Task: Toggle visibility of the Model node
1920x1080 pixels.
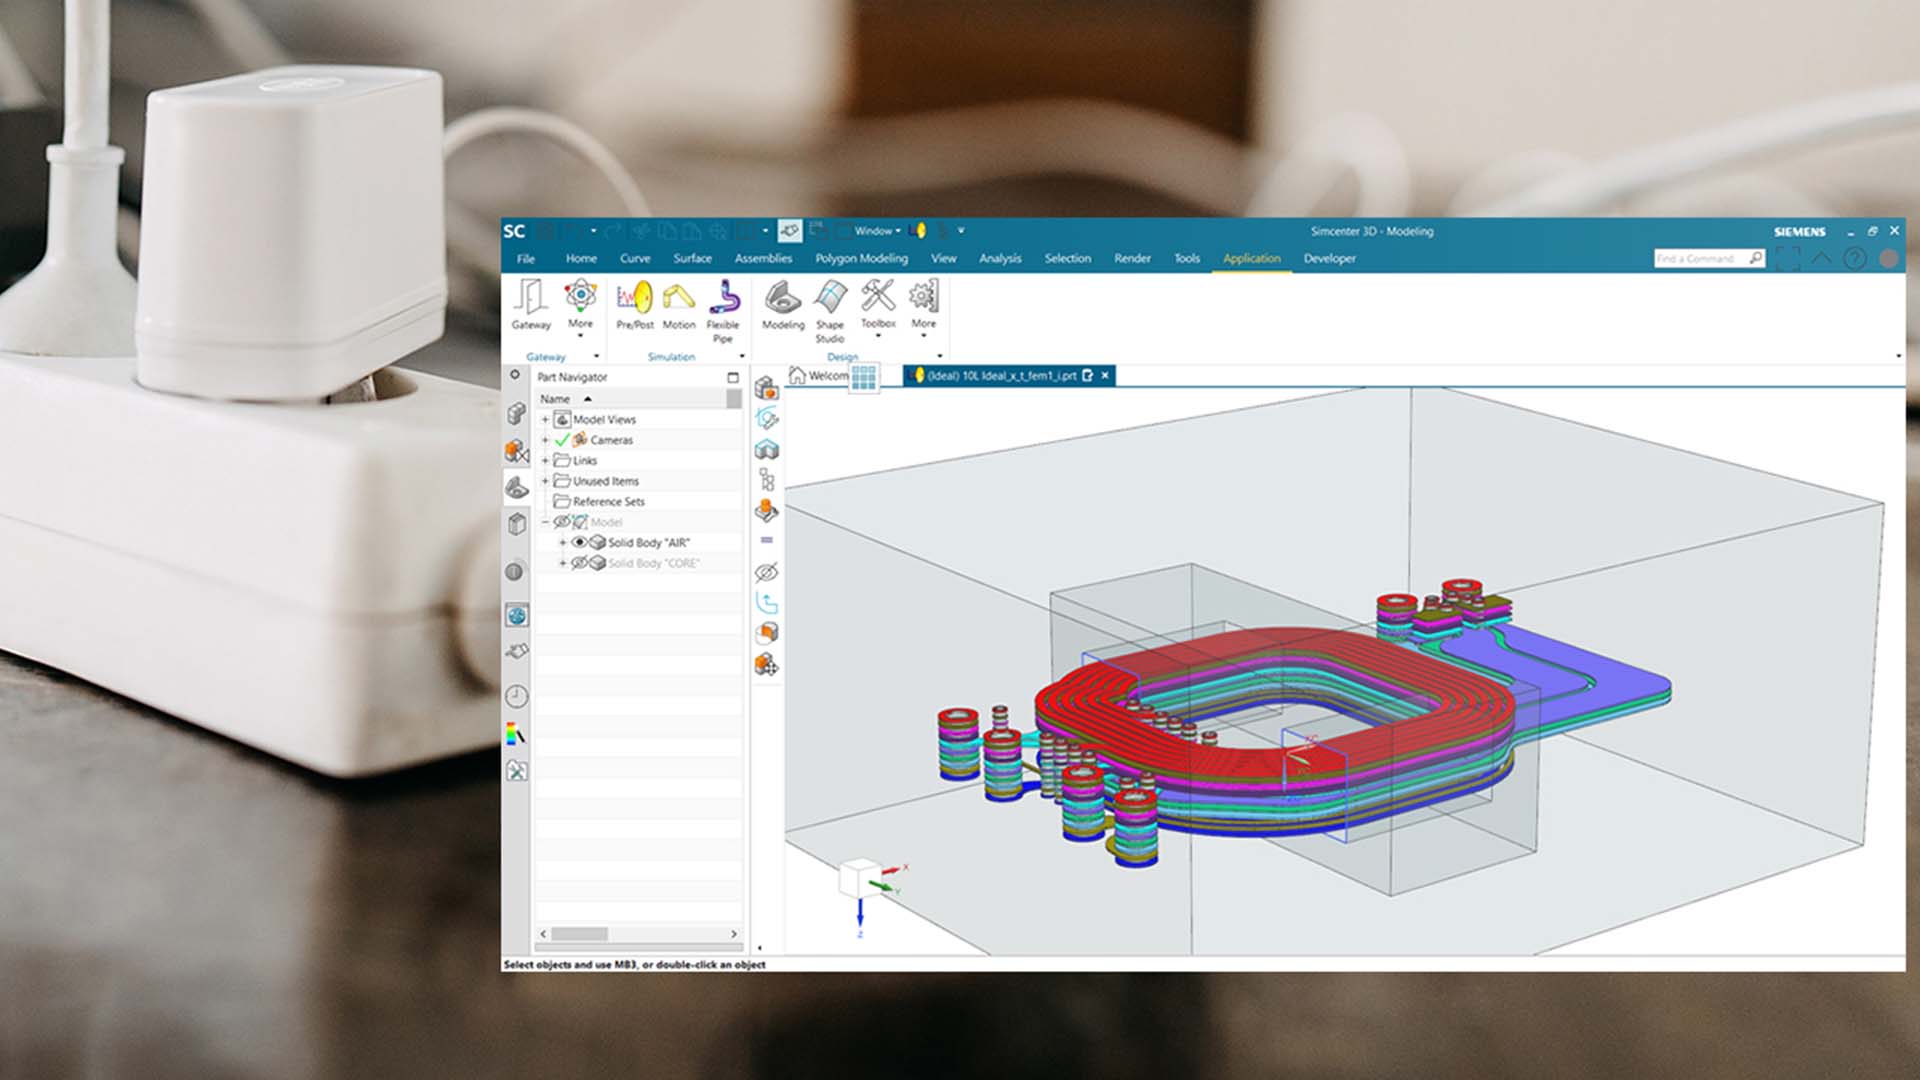Action: (561, 521)
